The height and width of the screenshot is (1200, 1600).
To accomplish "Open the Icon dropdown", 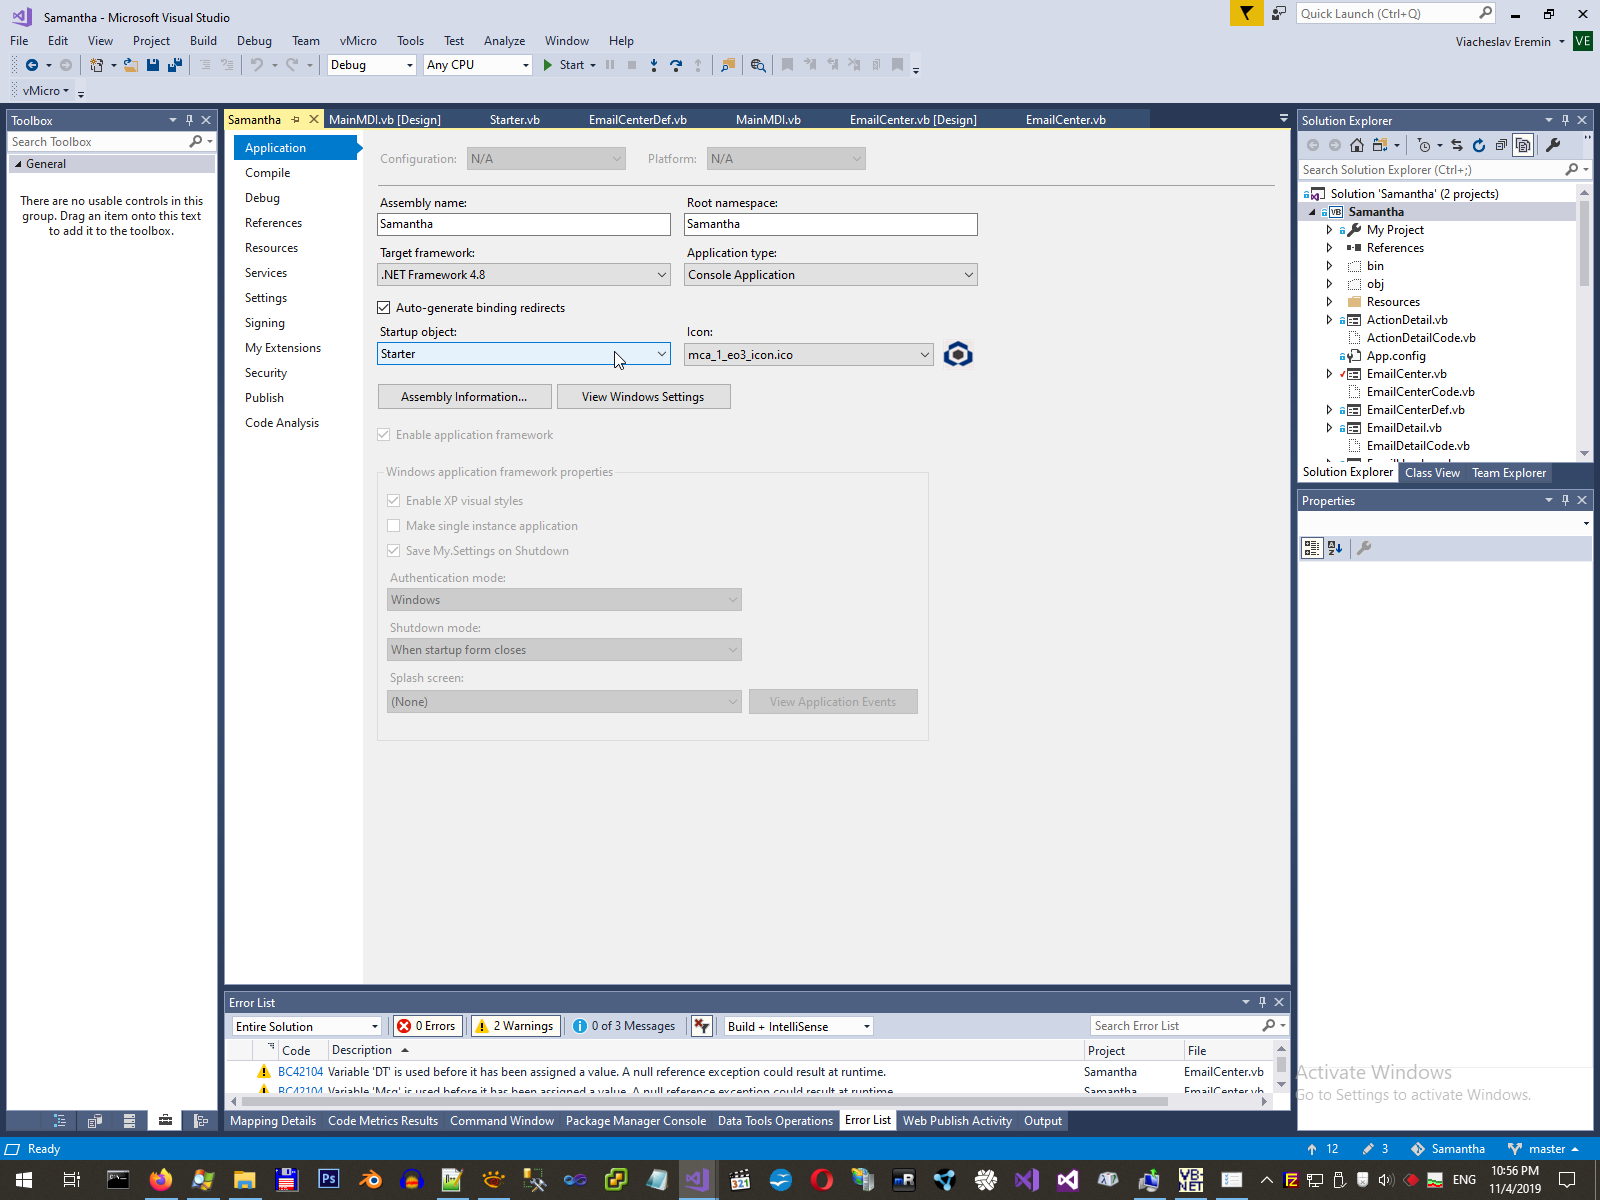I will pos(809,355).
